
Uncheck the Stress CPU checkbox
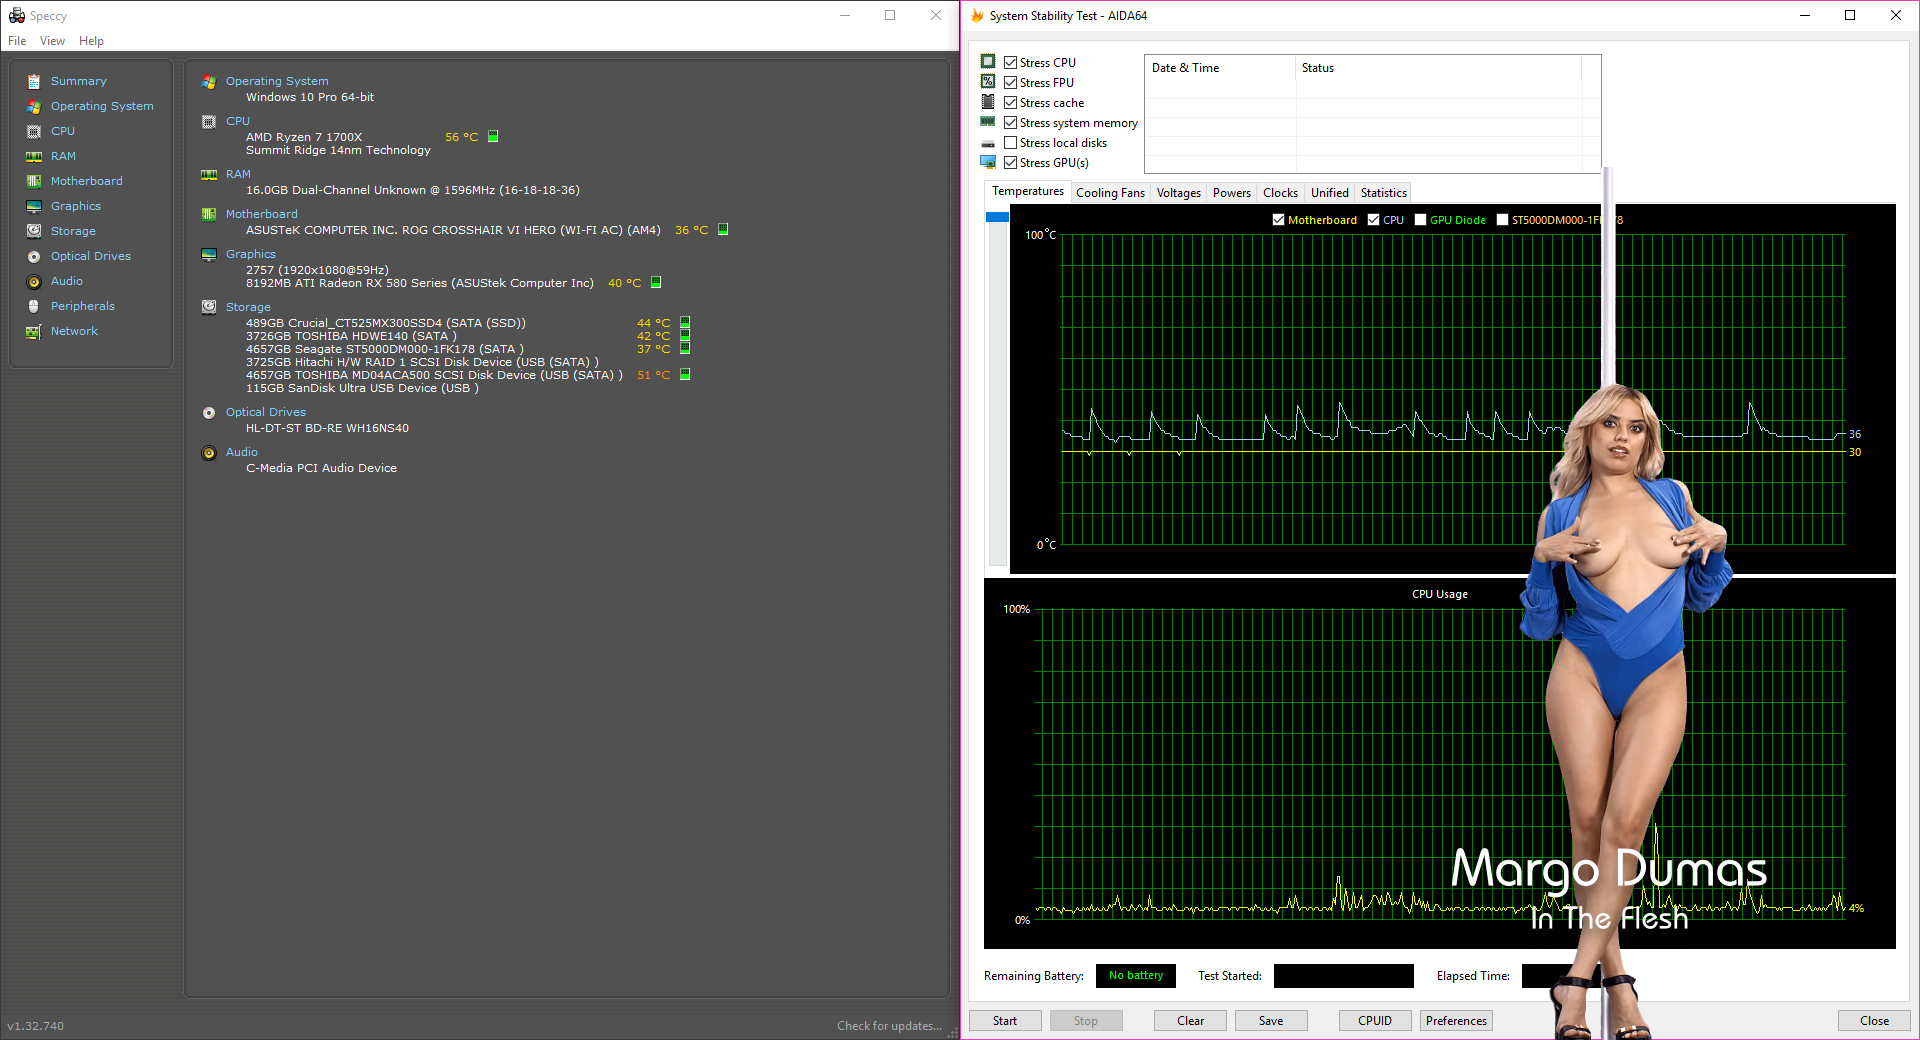(1010, 63)
